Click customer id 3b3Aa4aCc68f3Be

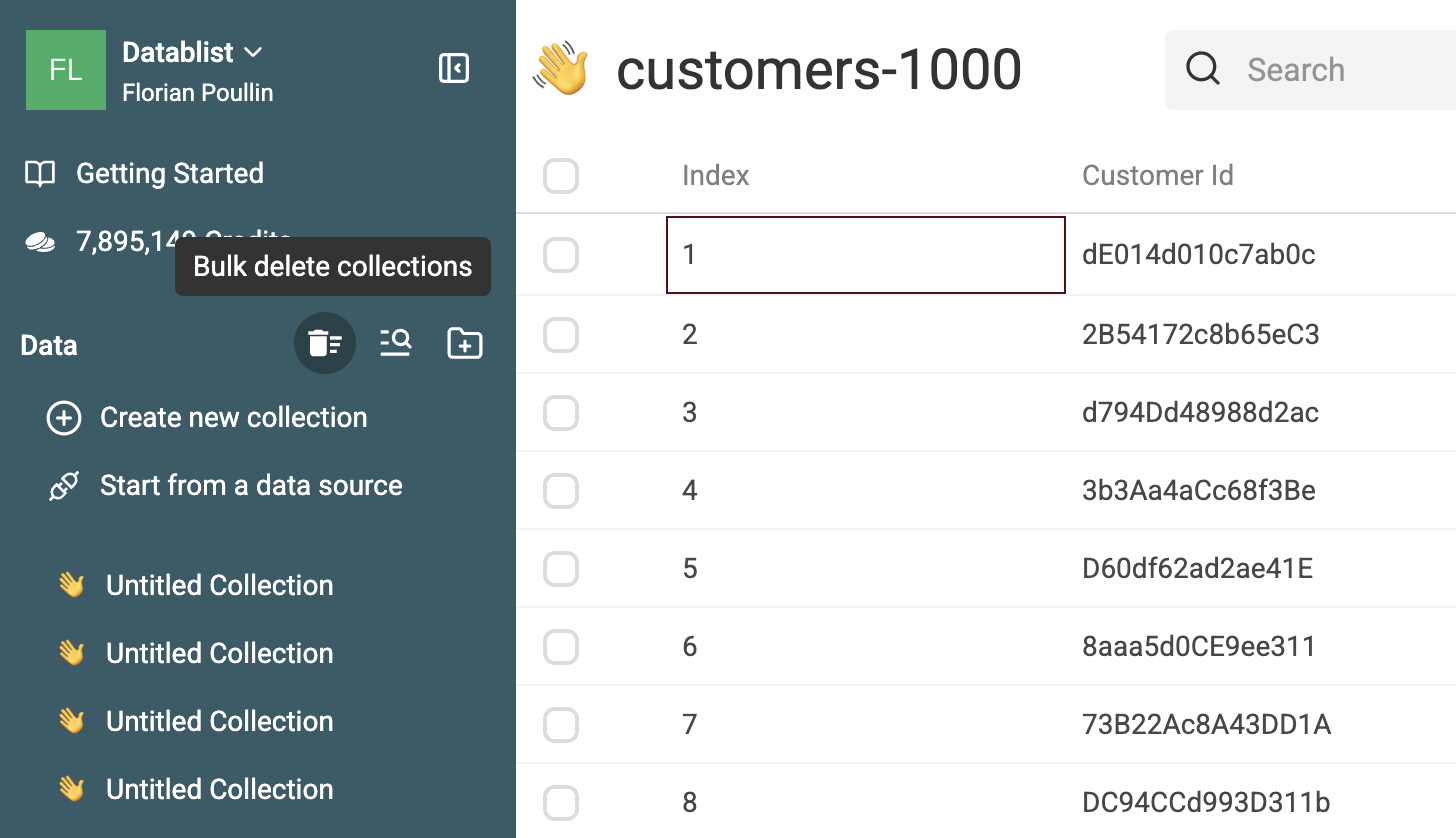coord(1199,490)
